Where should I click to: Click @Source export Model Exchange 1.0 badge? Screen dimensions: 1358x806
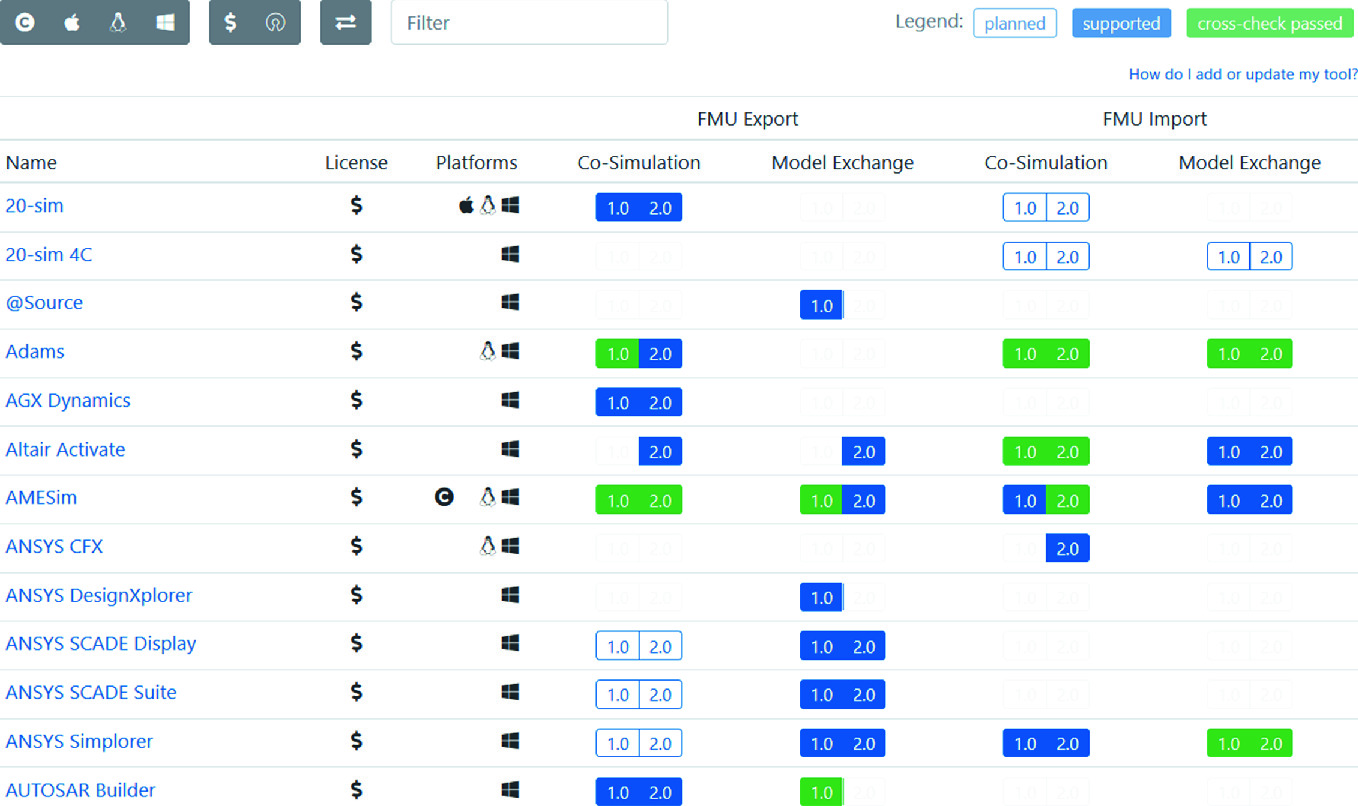point(821,306)
